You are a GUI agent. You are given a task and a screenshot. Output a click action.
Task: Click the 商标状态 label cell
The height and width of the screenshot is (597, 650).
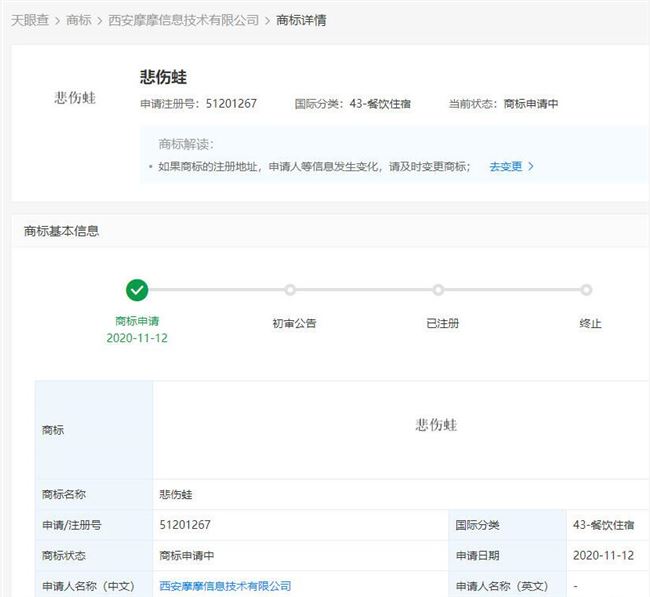tap(94, 556)
